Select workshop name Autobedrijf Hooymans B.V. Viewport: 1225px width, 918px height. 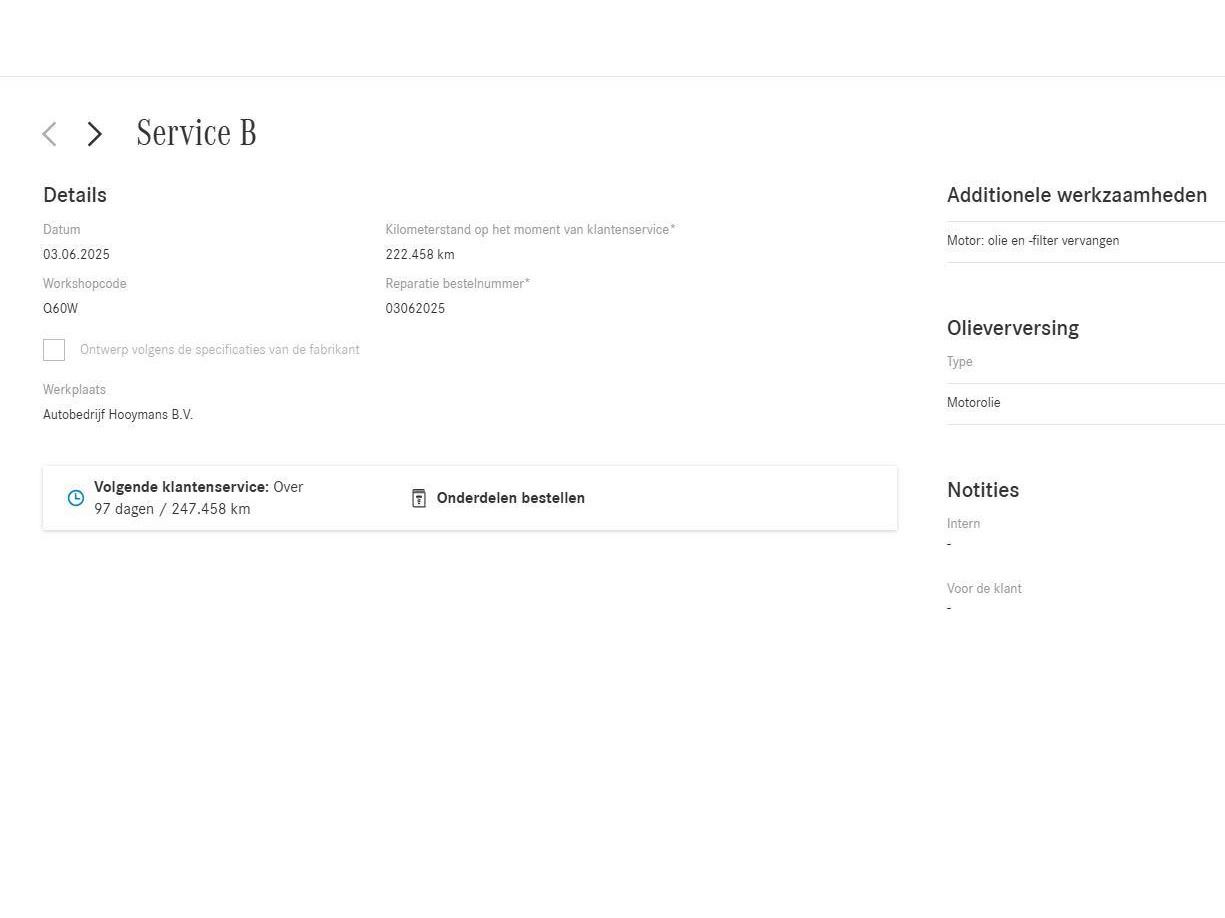[x=118, y=415]
